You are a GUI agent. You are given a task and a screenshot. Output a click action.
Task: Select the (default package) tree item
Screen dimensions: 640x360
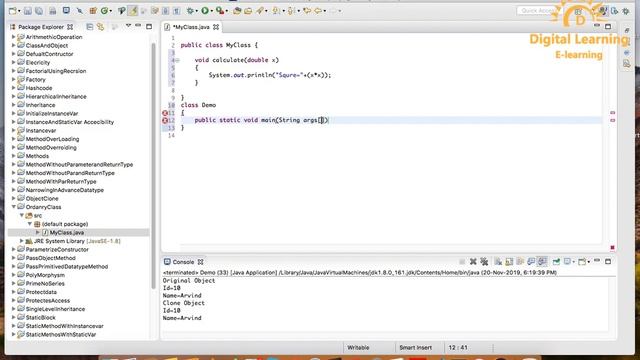[64, 224]
